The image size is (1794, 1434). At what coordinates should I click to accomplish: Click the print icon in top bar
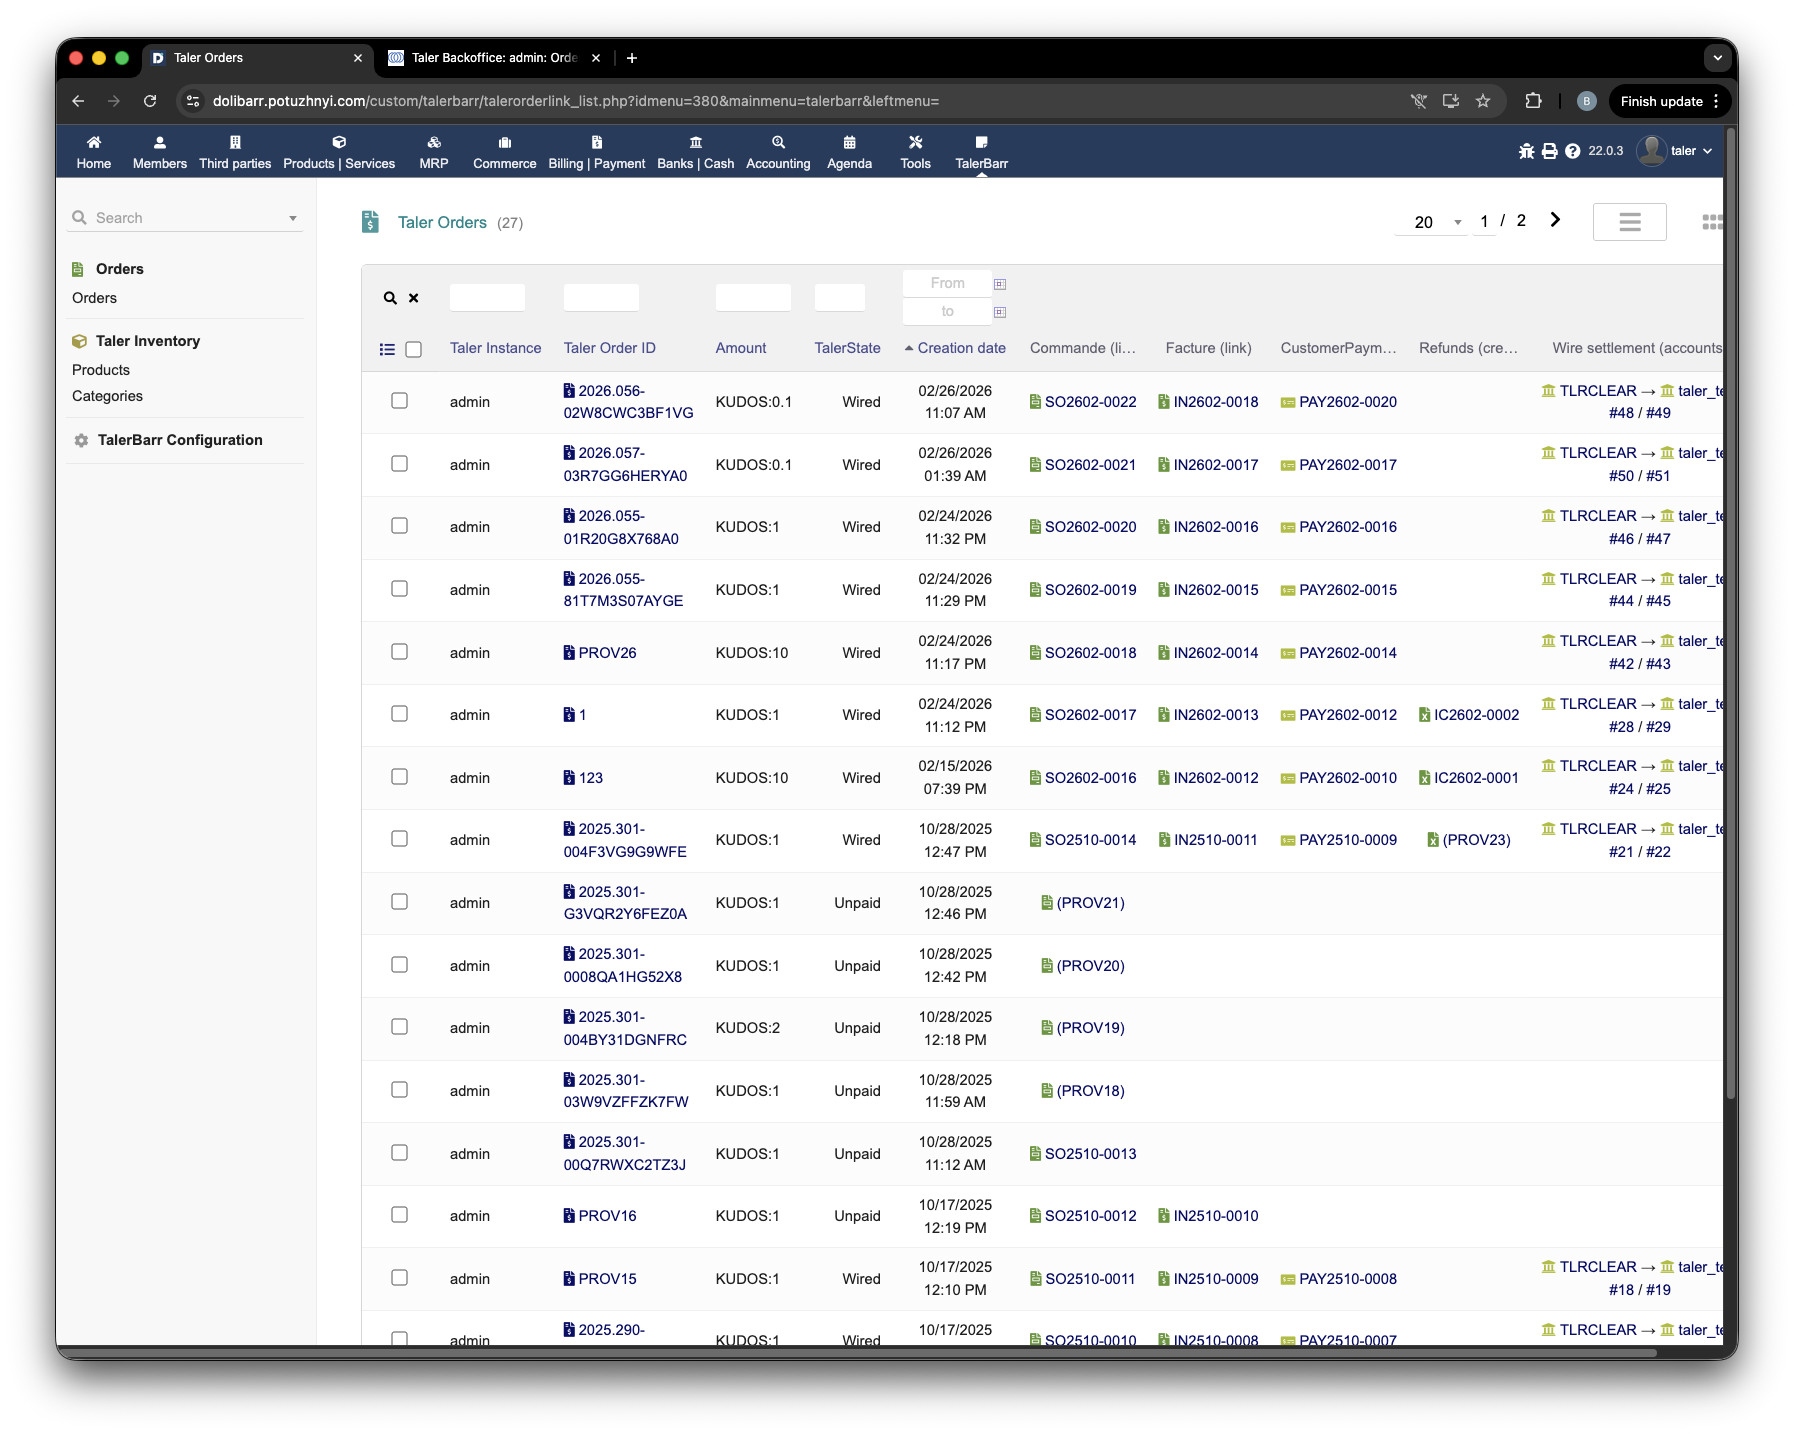tap(1549, 151)
